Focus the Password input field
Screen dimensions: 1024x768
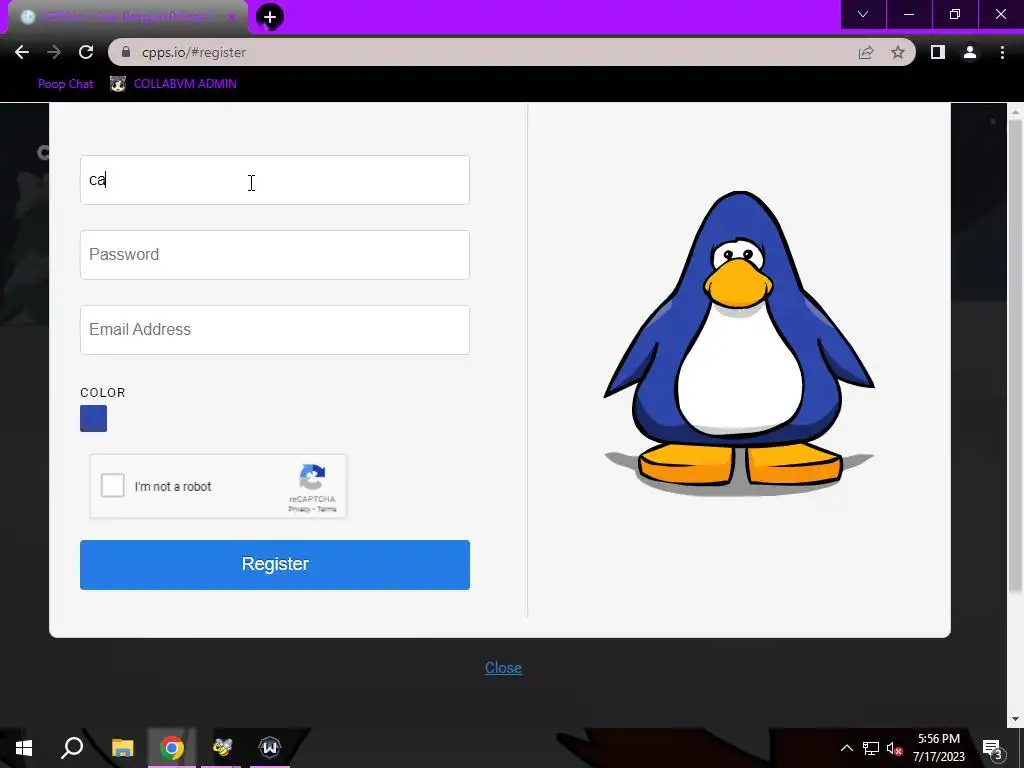(x=274, y=255)
